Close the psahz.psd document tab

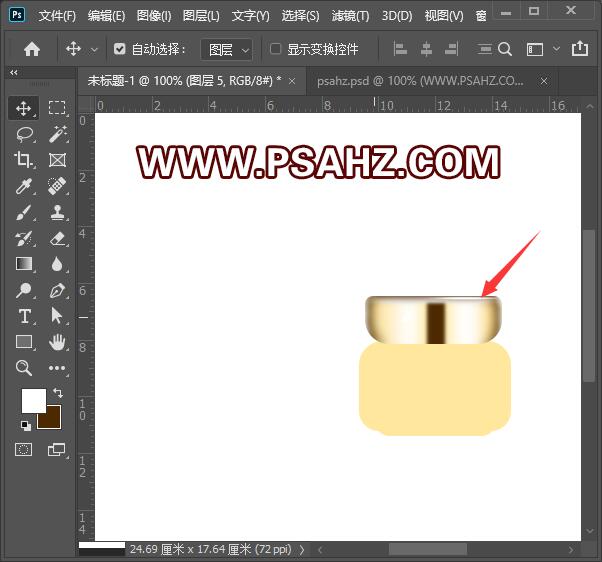[544, 81]
